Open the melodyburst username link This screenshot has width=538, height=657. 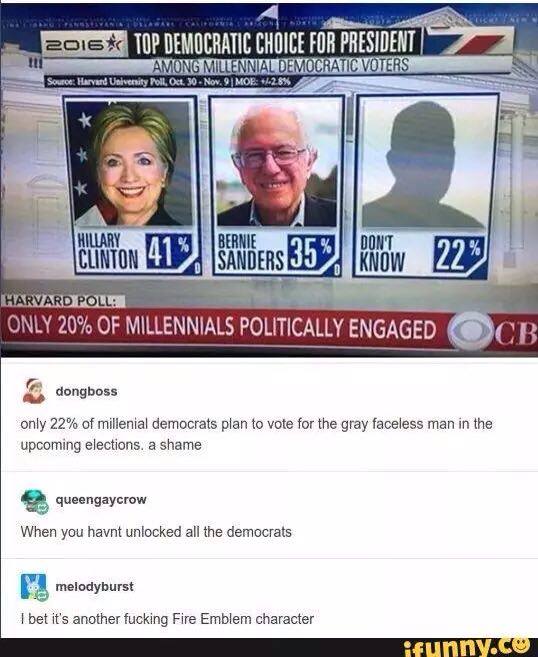(95, 586)
